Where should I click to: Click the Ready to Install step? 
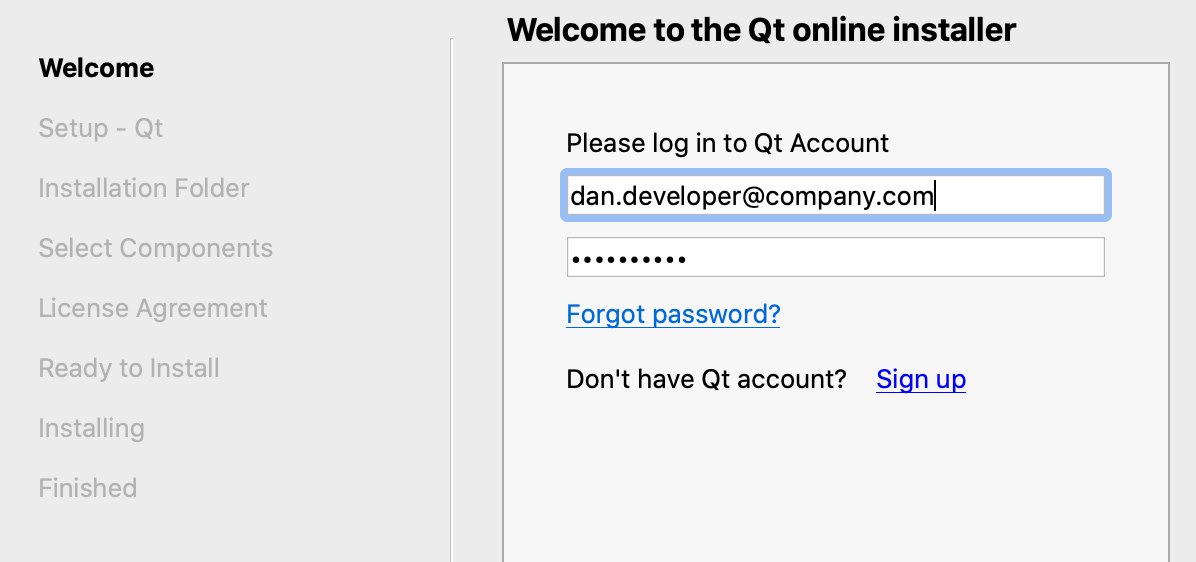[128, 368]
